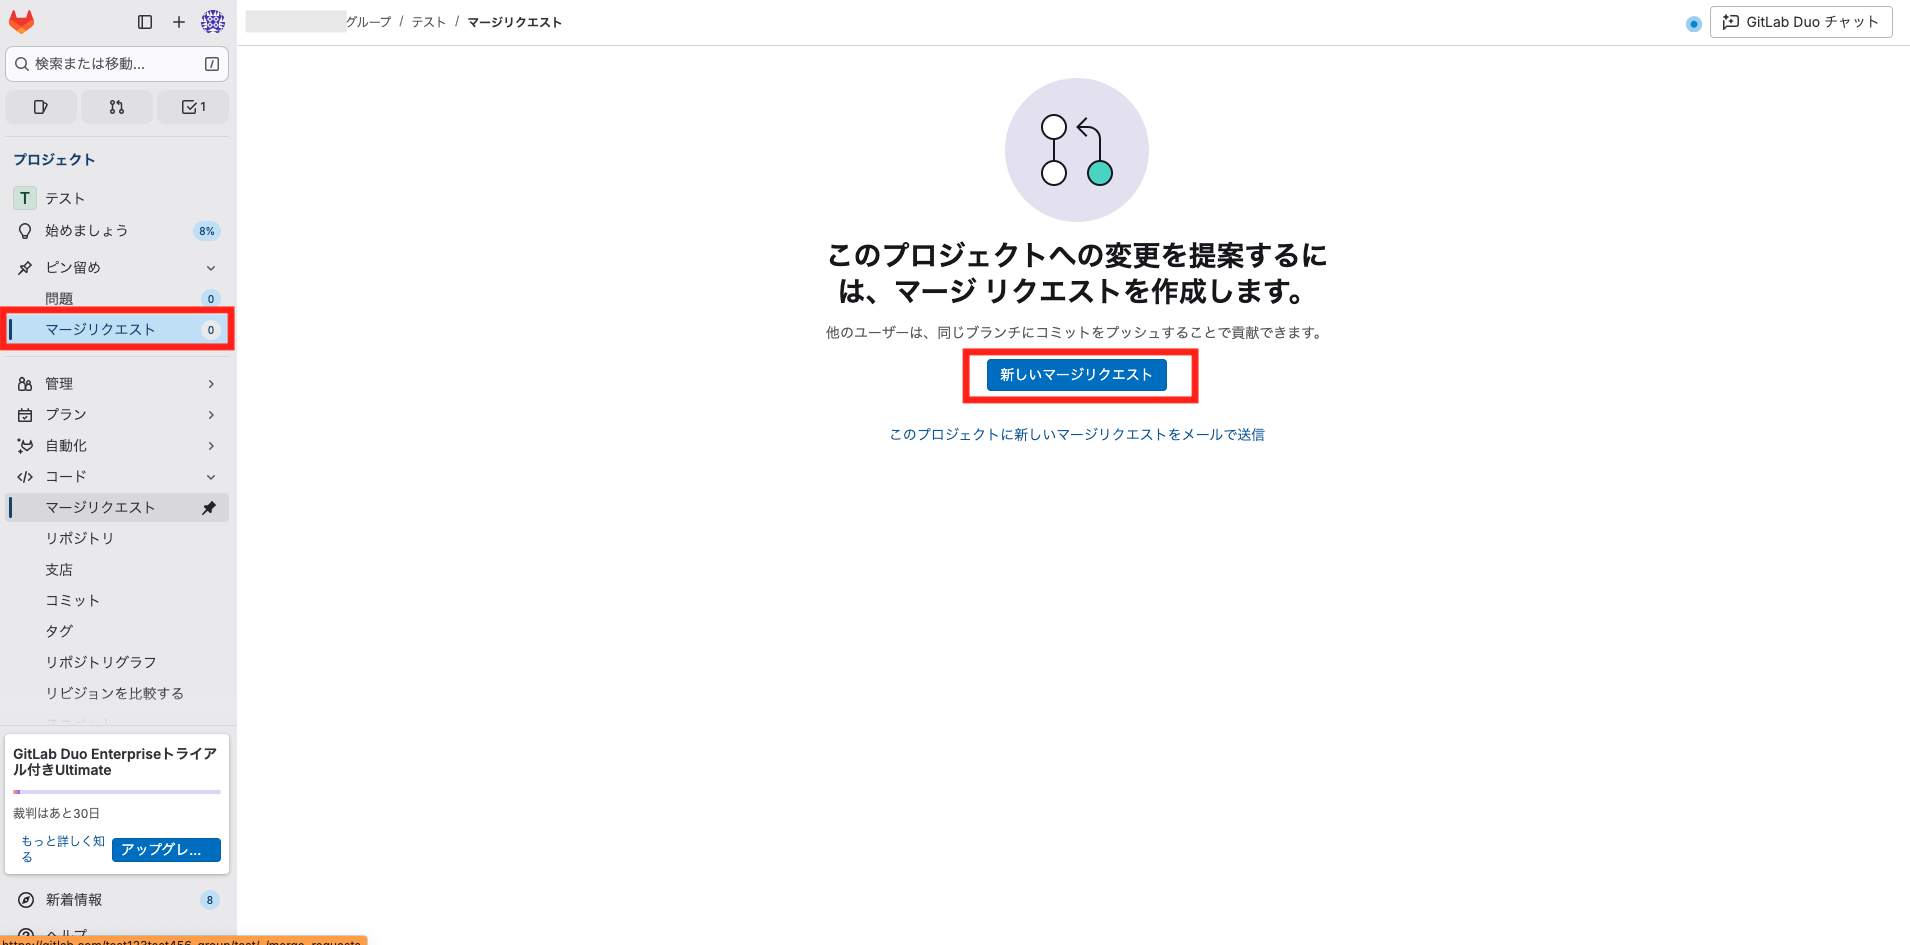Open pinned 問題 issues item
This screenshot has height=945, width=1910.
pos(117,298)
